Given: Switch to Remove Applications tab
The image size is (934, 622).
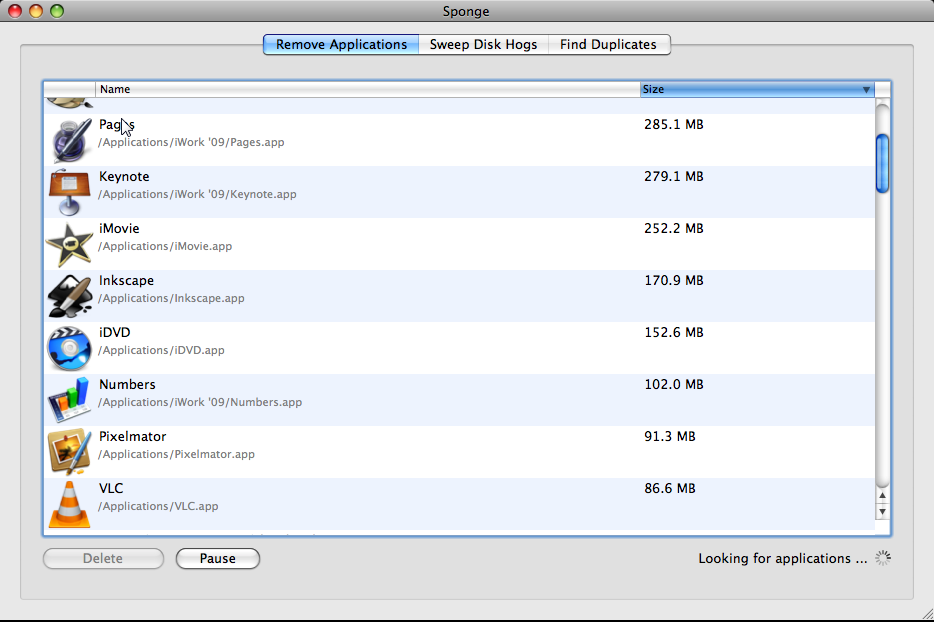Looking at the screenshot, I should pos(341,45).
